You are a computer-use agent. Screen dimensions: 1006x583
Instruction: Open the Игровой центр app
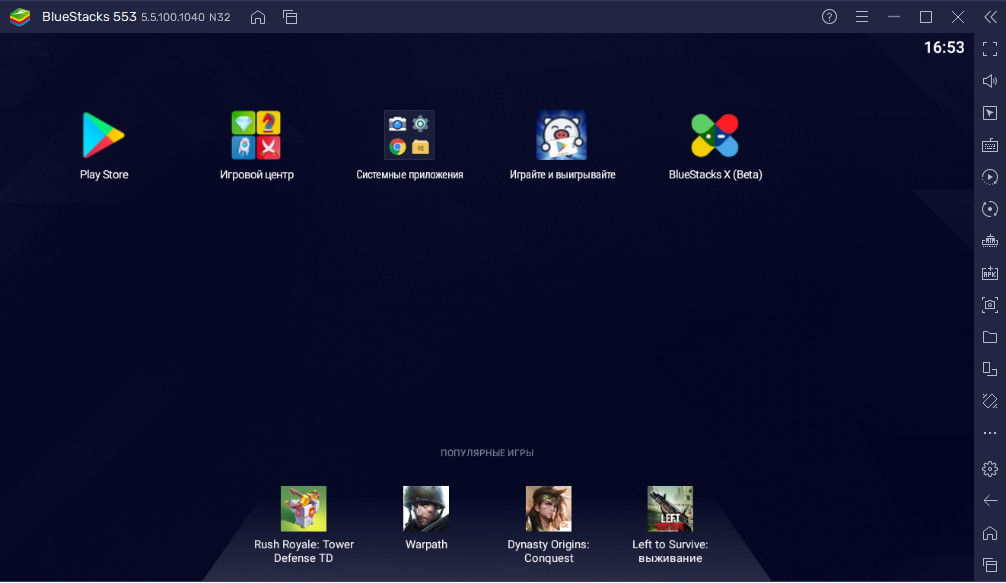[256, 135]
